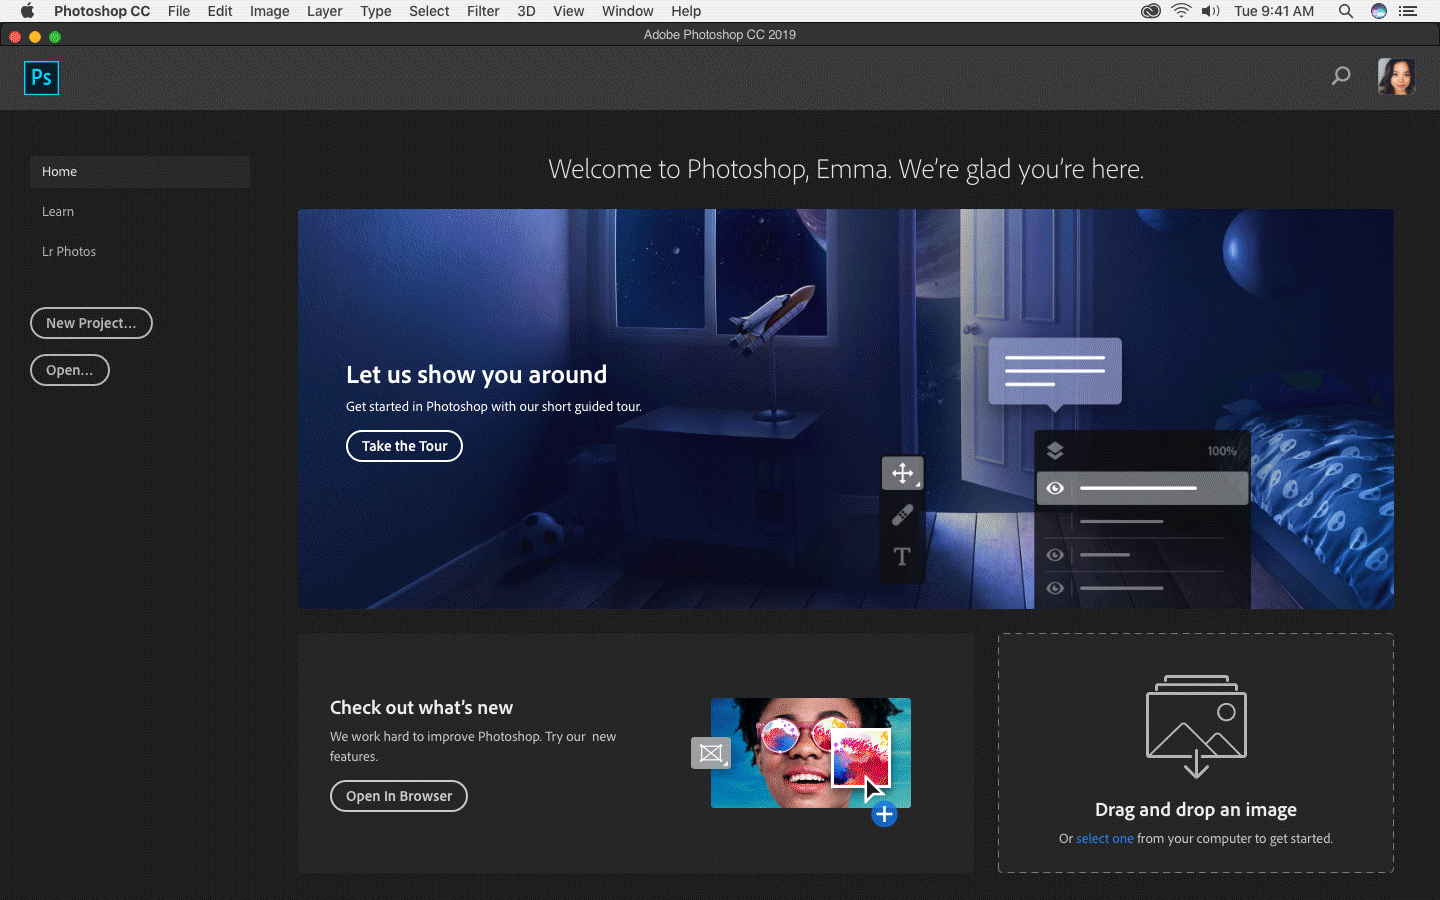Click the Photoshop Ps logo icon
Screen dimensions: 1440x900
click(x=41, y=78)
